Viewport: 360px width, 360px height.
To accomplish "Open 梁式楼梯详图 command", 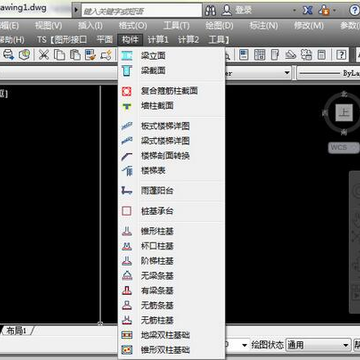I will (x=172, y=141).
